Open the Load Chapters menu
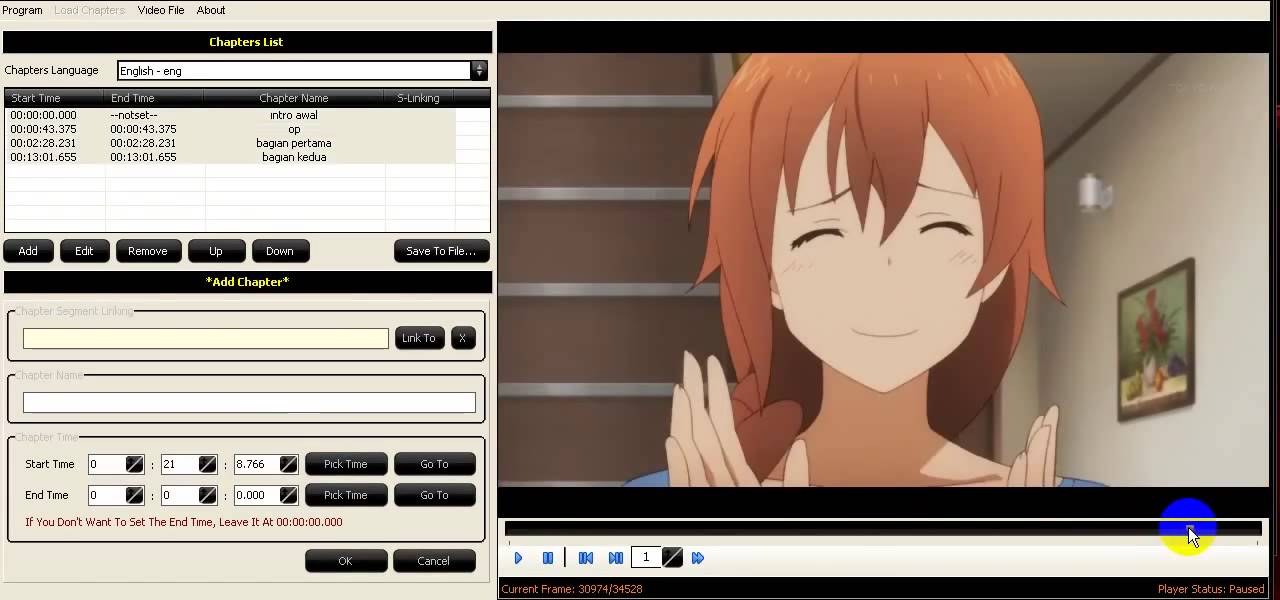Image resolution: width=1280 pixels, height=600 pixels. pyautogui.click(x=89, y=10)
